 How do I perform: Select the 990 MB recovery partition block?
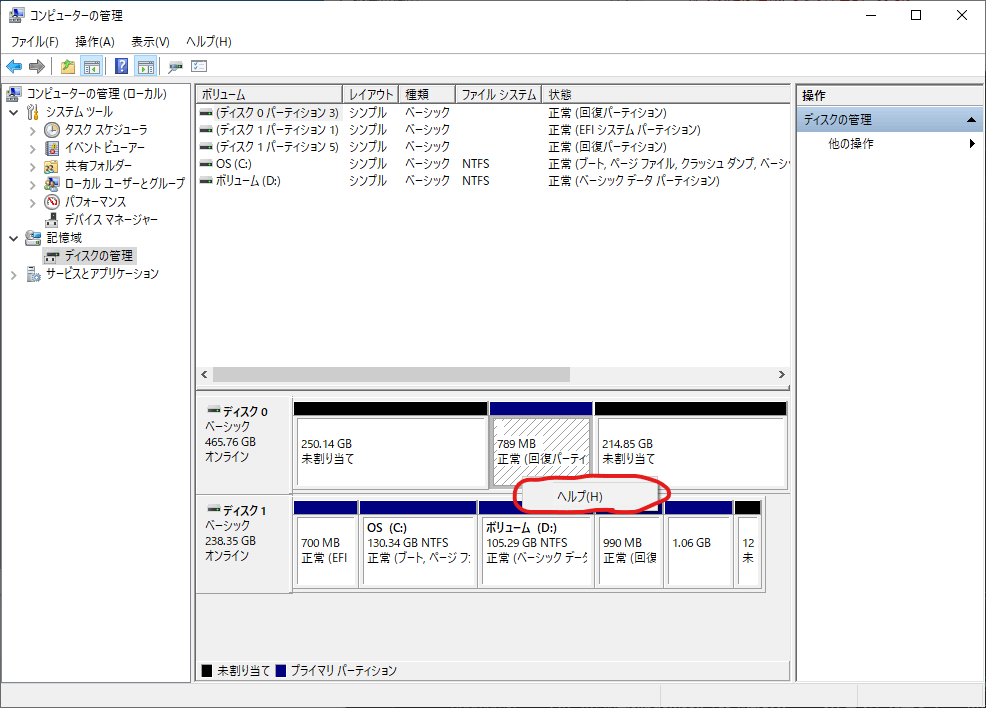[629, 550]
